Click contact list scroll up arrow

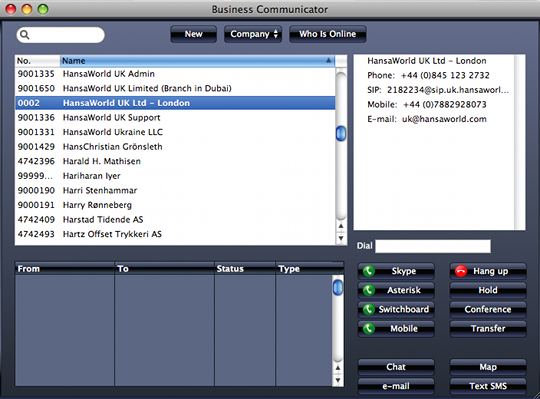[341, 226]
